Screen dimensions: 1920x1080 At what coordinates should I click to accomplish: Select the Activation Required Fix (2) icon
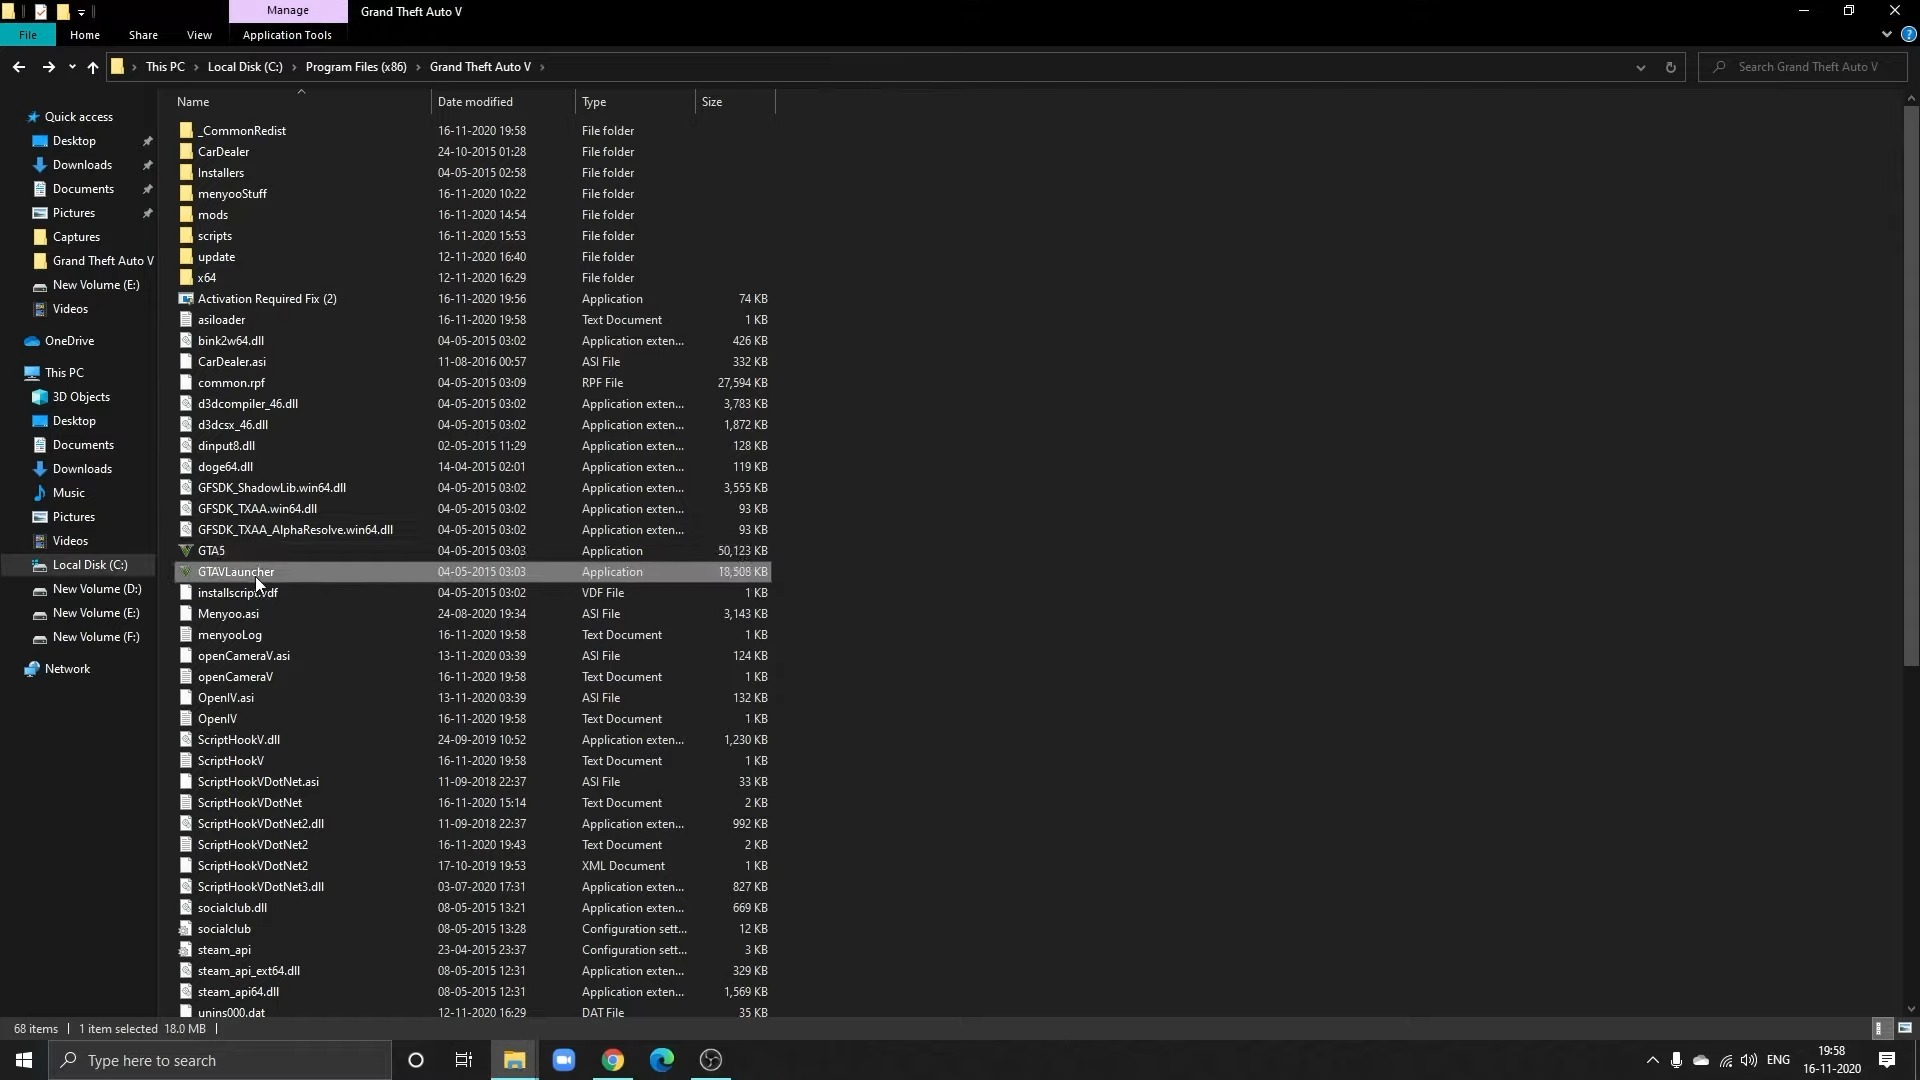point(186,299)
